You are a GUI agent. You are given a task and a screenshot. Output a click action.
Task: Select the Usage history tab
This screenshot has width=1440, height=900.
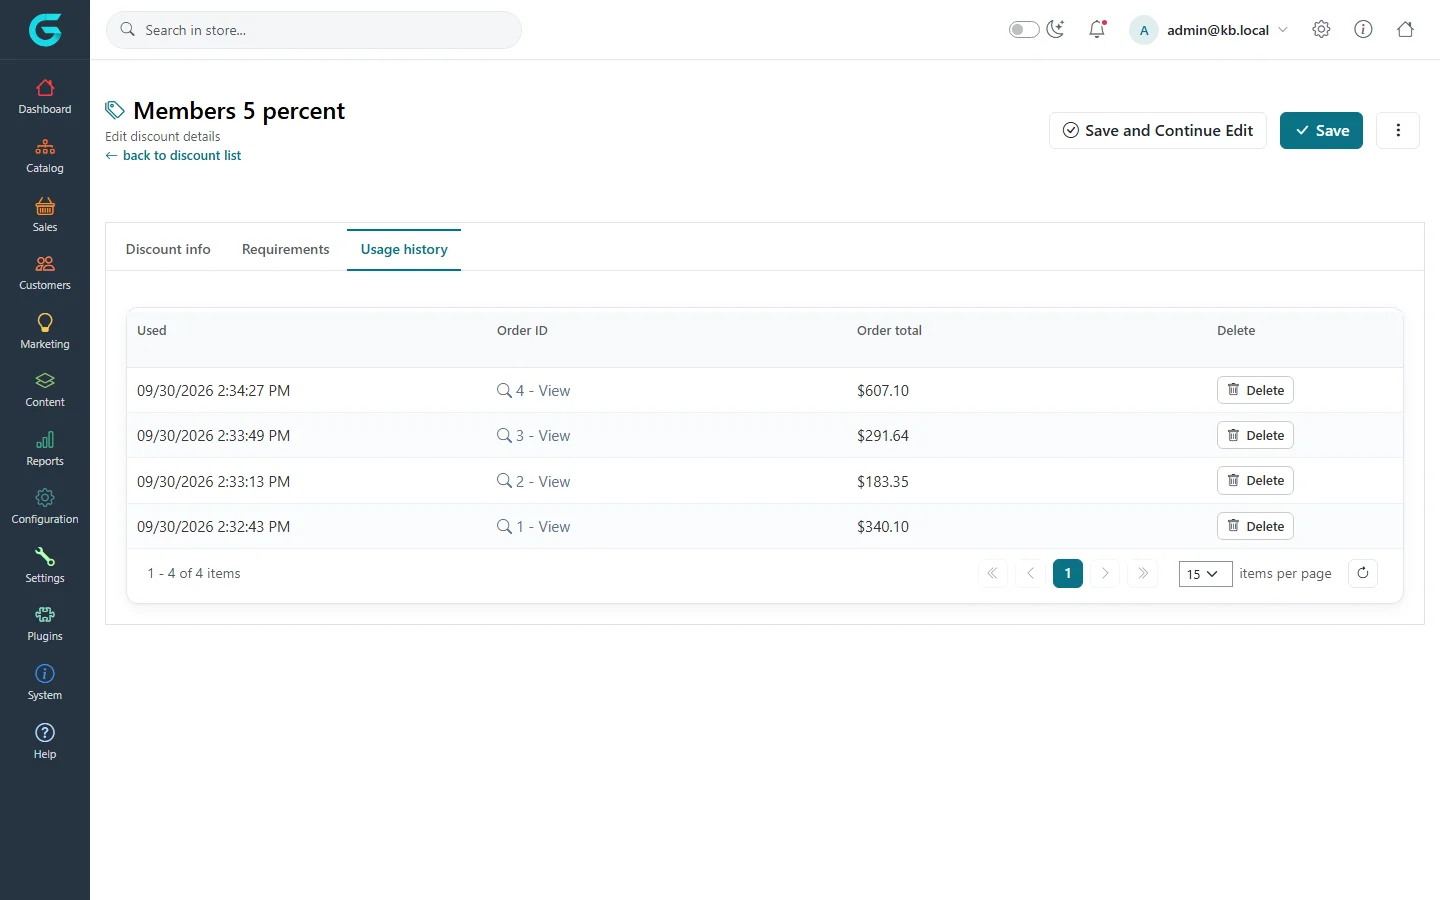404,249
